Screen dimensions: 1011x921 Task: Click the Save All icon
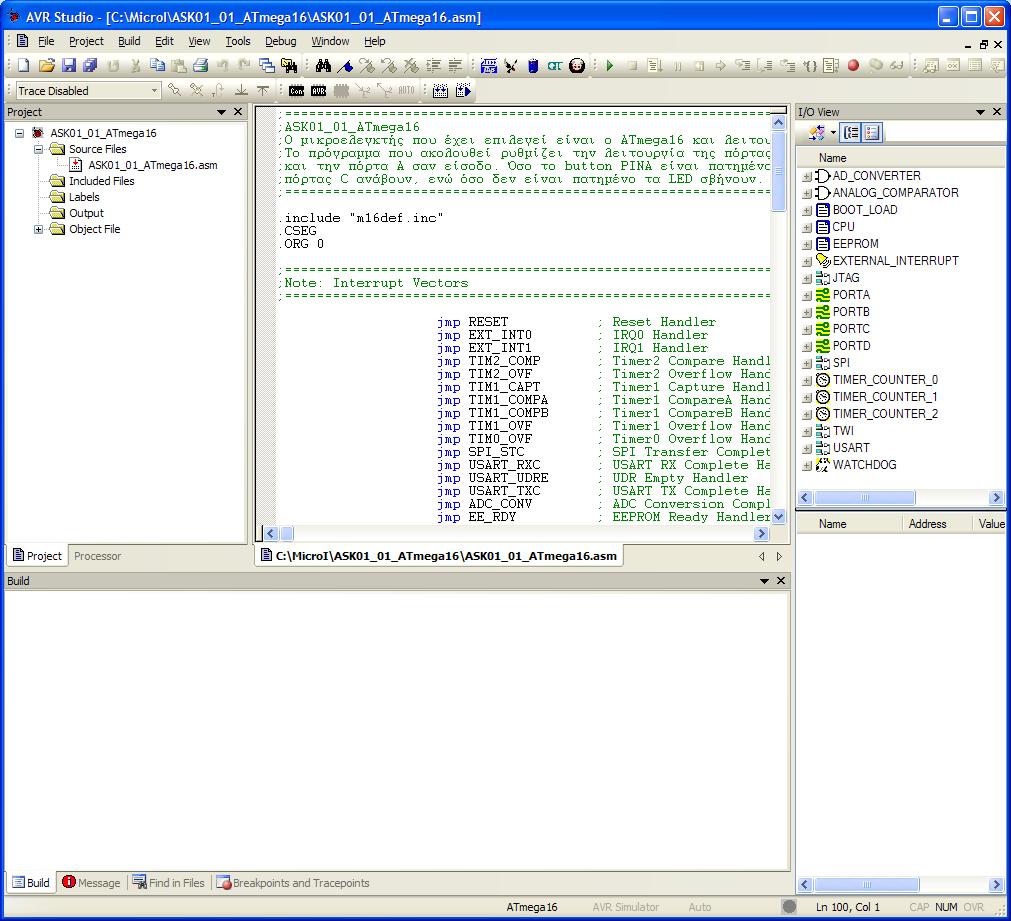point(90,66)
